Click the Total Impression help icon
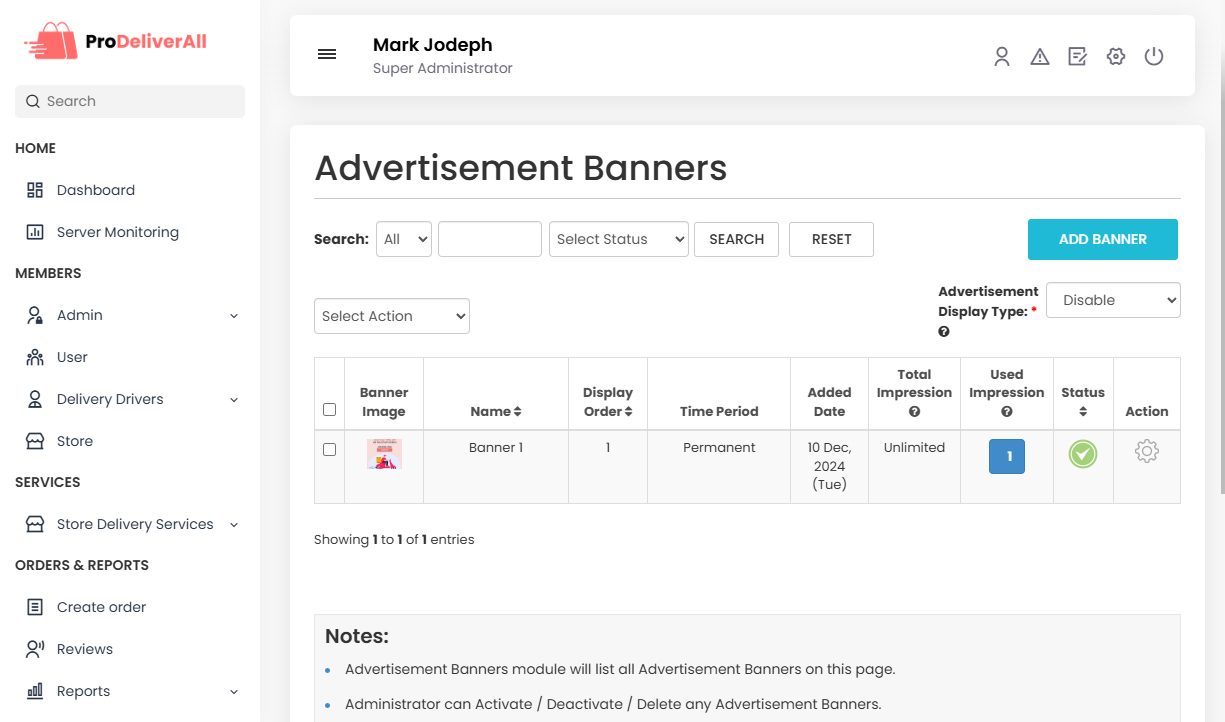Image resolution: width=1225 pixels, height=722 pixels. pos(914,412)
